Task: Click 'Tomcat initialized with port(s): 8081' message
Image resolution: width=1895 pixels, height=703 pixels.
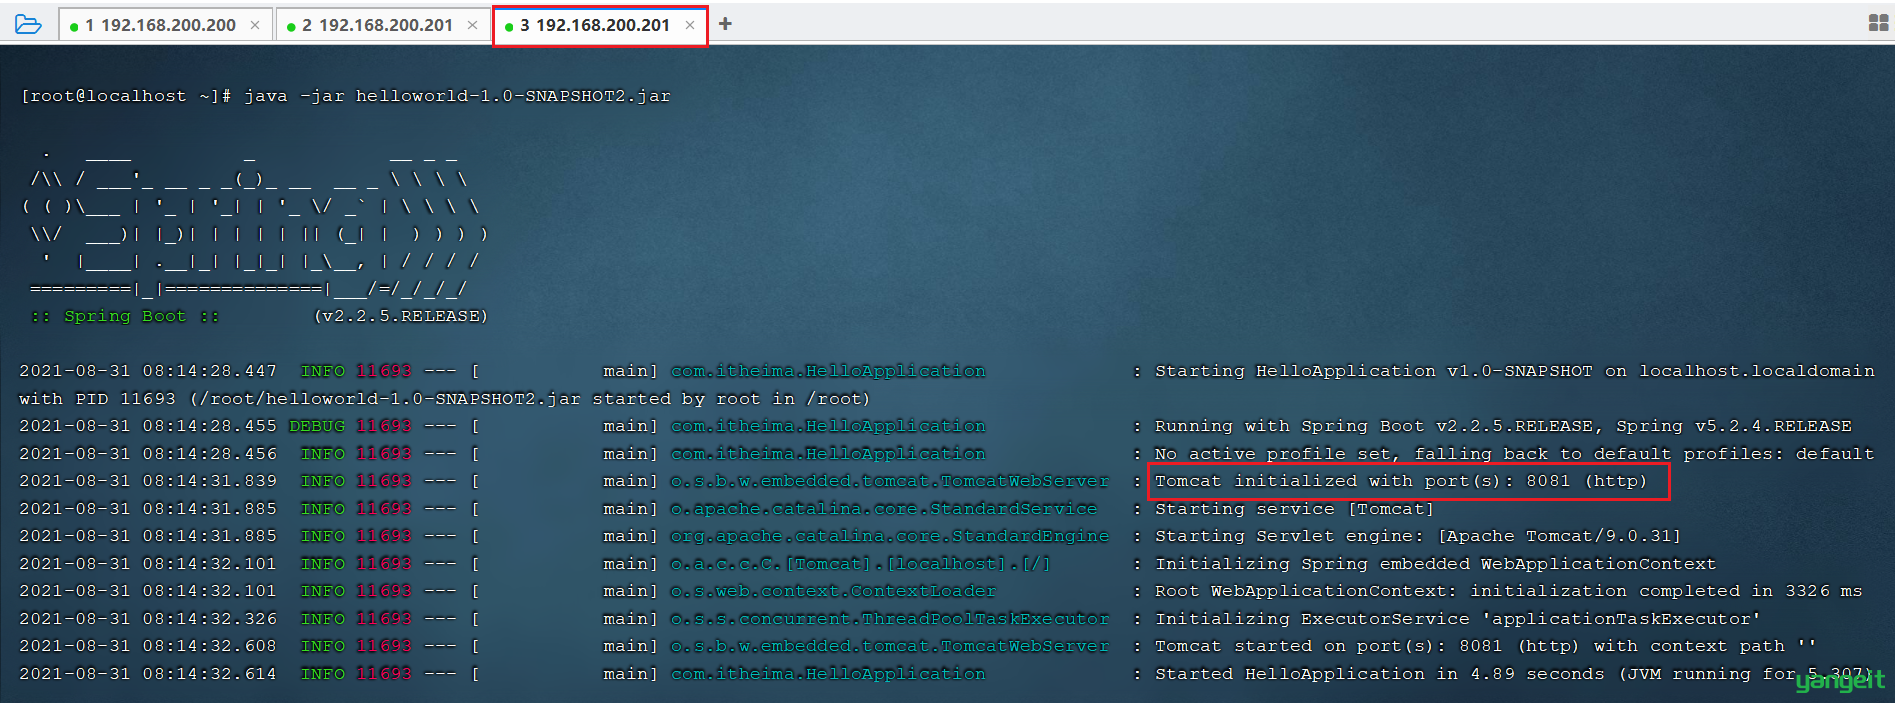Action: tap(1400, 481)
